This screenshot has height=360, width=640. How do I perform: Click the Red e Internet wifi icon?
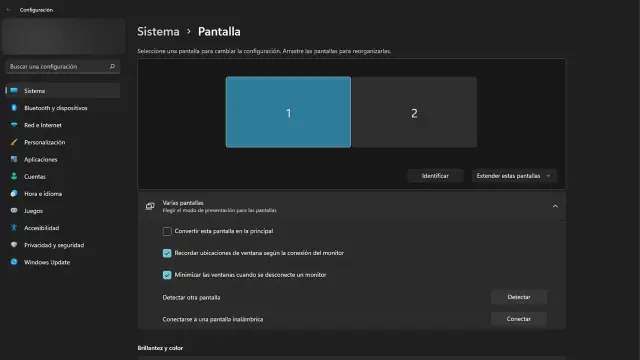pyautogui.click(x=14, y=125)
